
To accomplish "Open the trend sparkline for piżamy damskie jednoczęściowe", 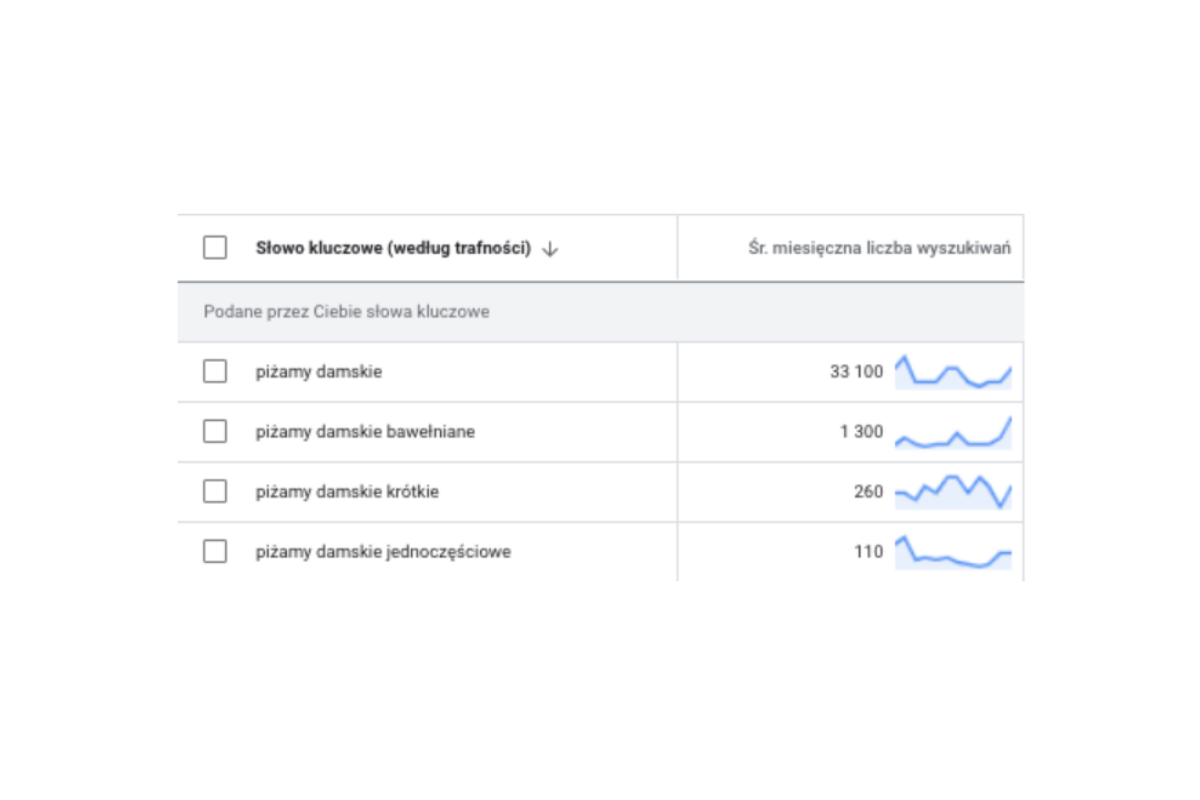I will tap(953, 552).
